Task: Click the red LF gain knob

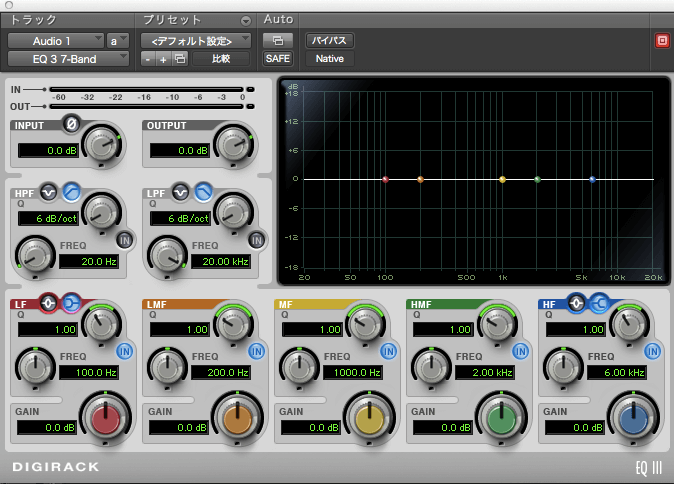Action: tap(105, 418)
